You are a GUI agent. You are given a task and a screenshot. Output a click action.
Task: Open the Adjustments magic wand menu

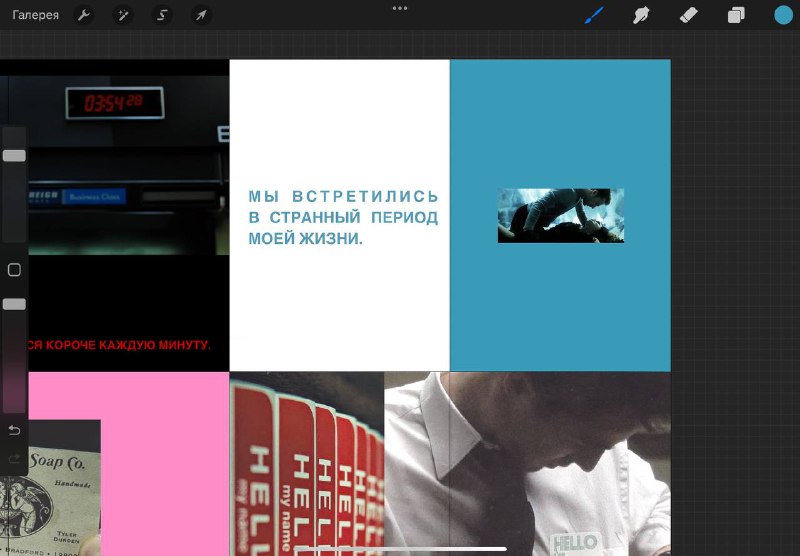123,15
